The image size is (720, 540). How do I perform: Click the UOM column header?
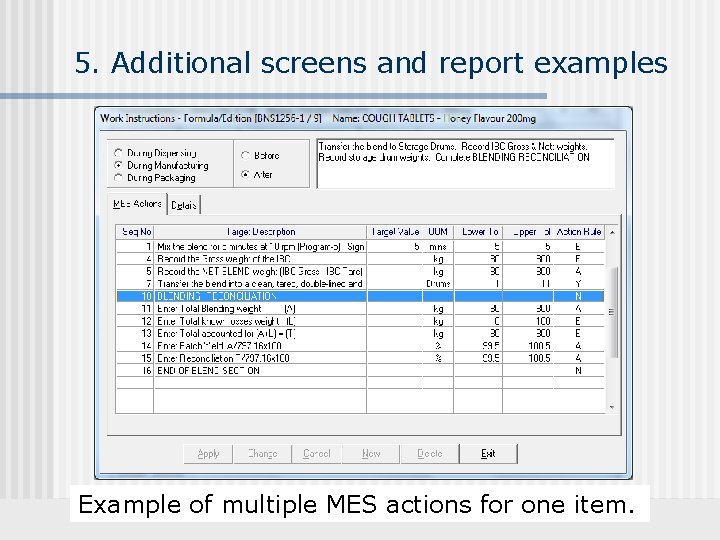438,232
